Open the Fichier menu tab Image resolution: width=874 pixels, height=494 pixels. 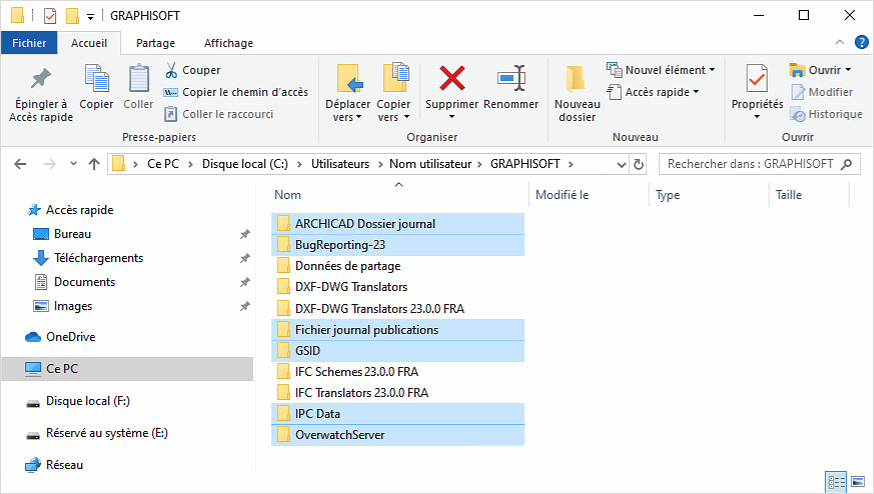click(x=29, y=43)
